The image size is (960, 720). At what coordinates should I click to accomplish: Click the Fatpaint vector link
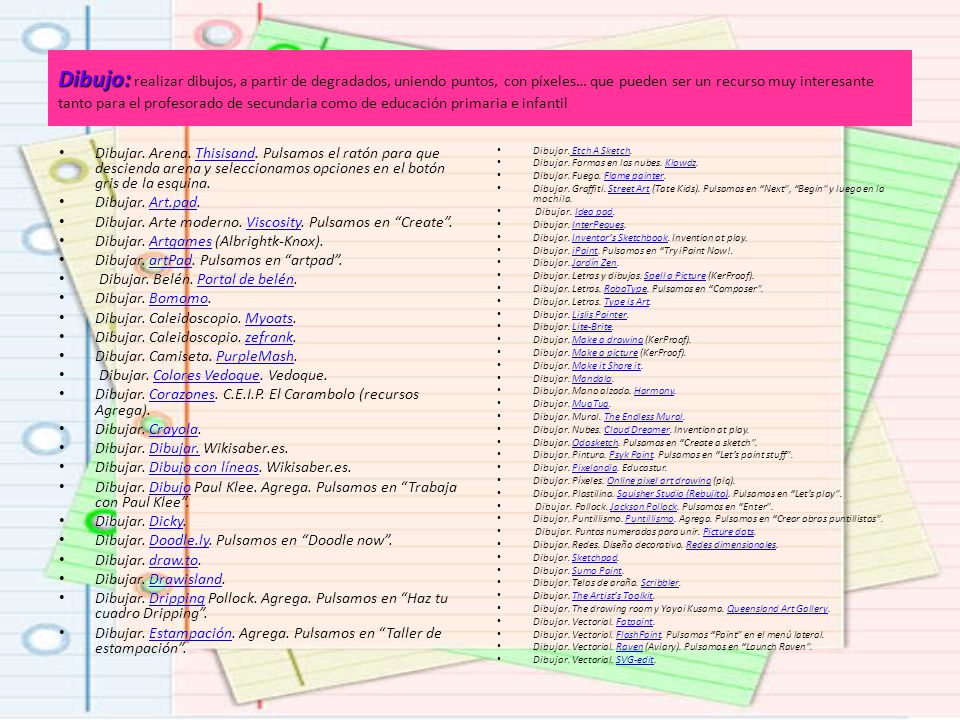coord(634,622)
